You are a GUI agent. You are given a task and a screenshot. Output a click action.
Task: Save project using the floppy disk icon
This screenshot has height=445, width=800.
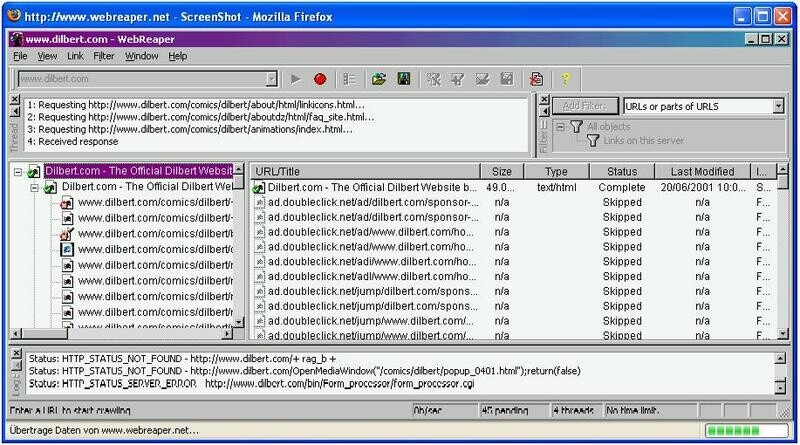[404, 79]
